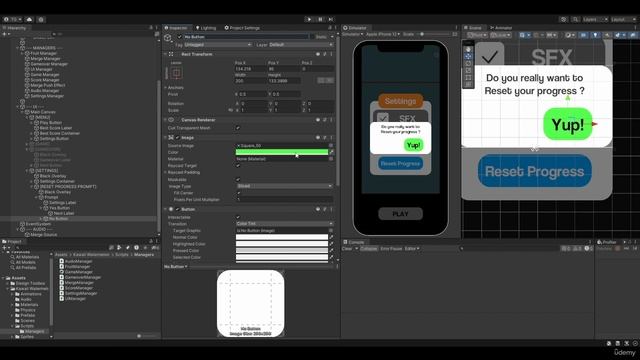
Task: Toggle the Raycast Target checkbox
Action: pyautogui.click(x=238, y=165)
